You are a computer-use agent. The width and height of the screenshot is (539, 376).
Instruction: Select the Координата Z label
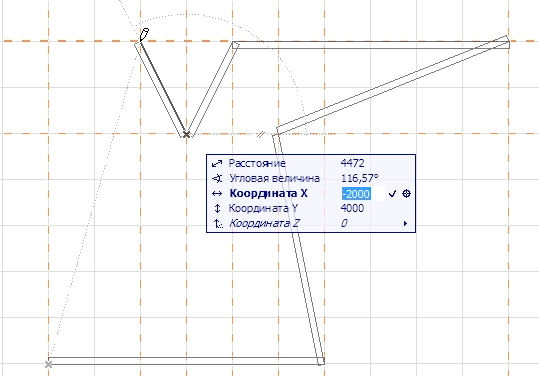tap(264, 224)
